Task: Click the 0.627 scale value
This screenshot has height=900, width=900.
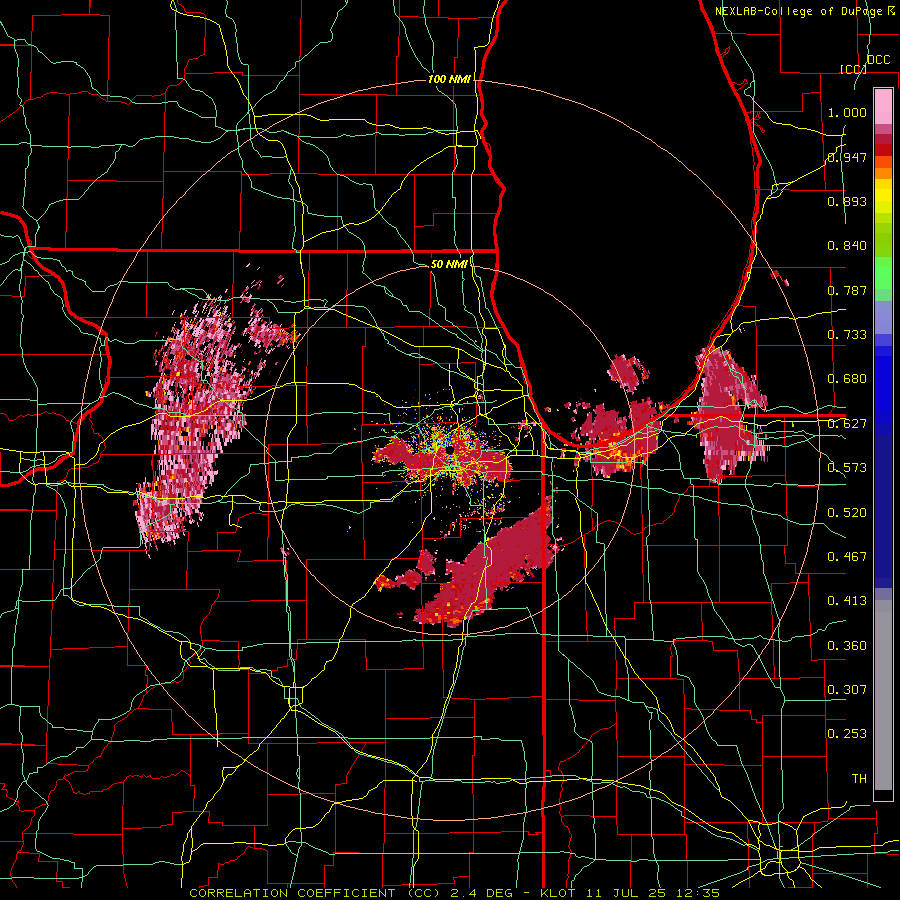Action: click(847, 424)
